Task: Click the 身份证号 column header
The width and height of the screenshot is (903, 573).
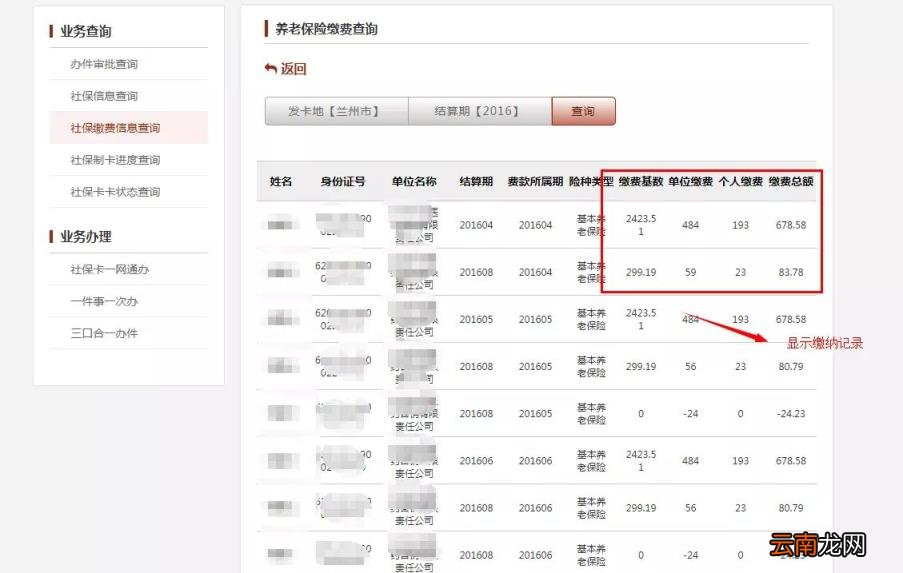Action: 343,181
